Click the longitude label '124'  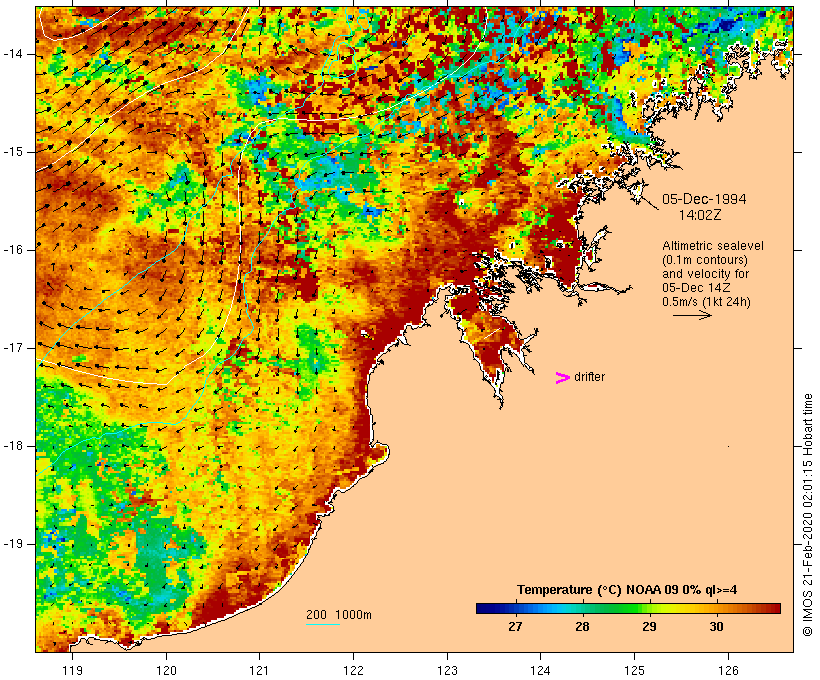tap(541, 670)
